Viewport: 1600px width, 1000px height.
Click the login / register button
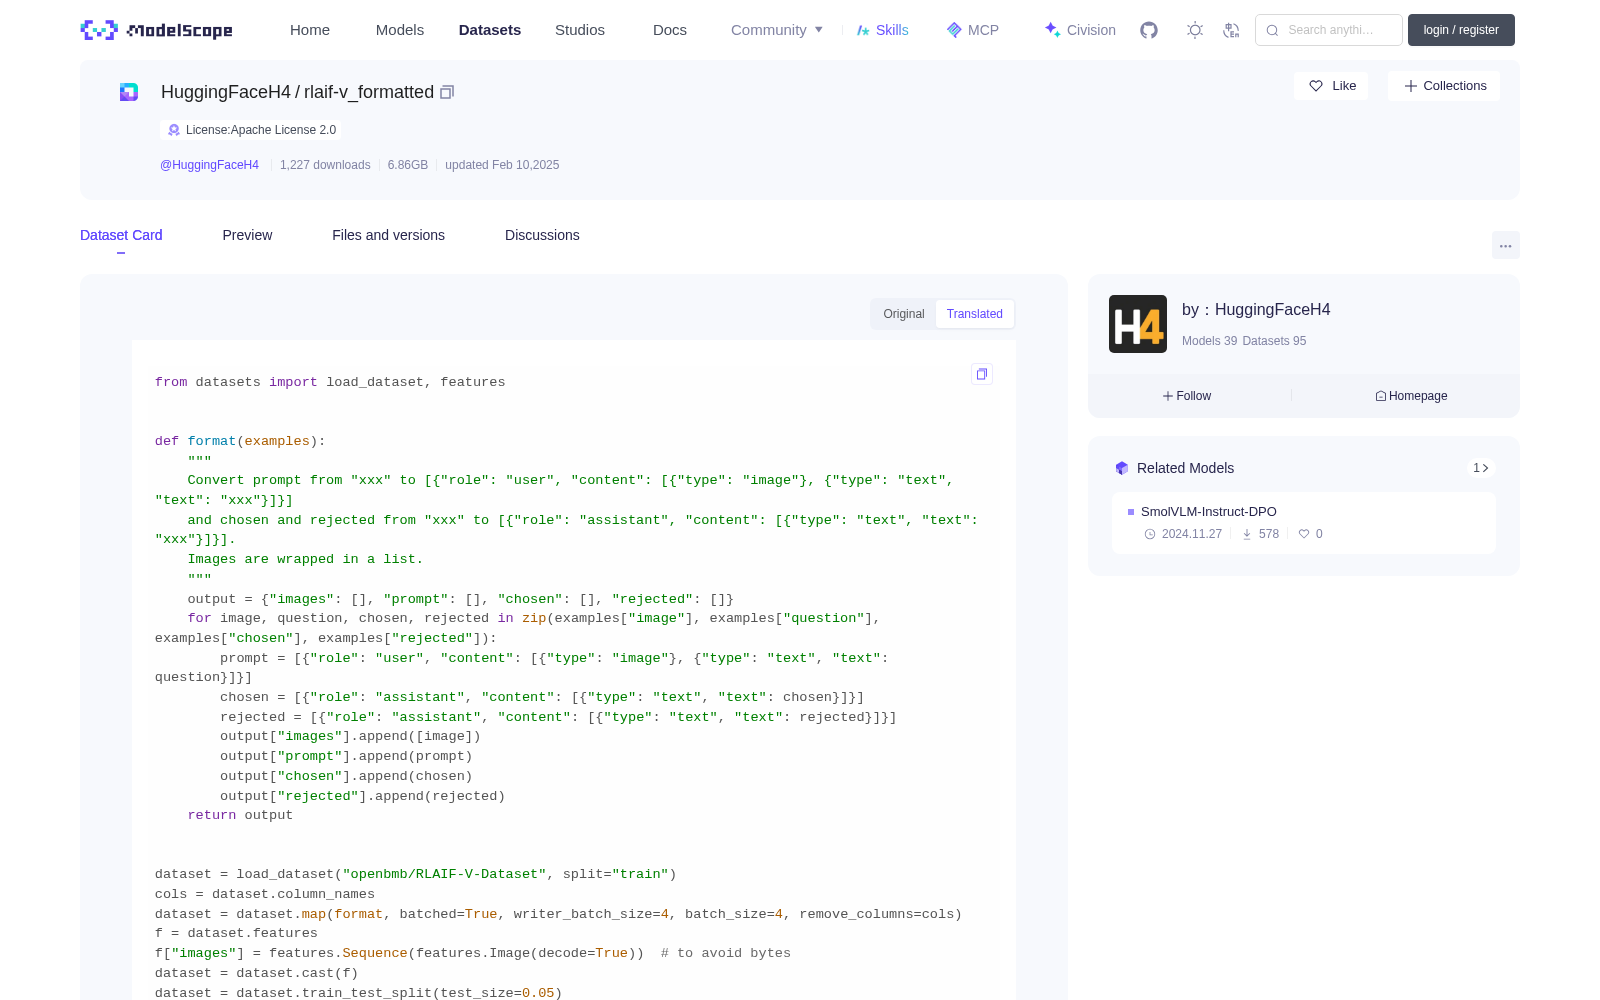tap(1461, 30)
